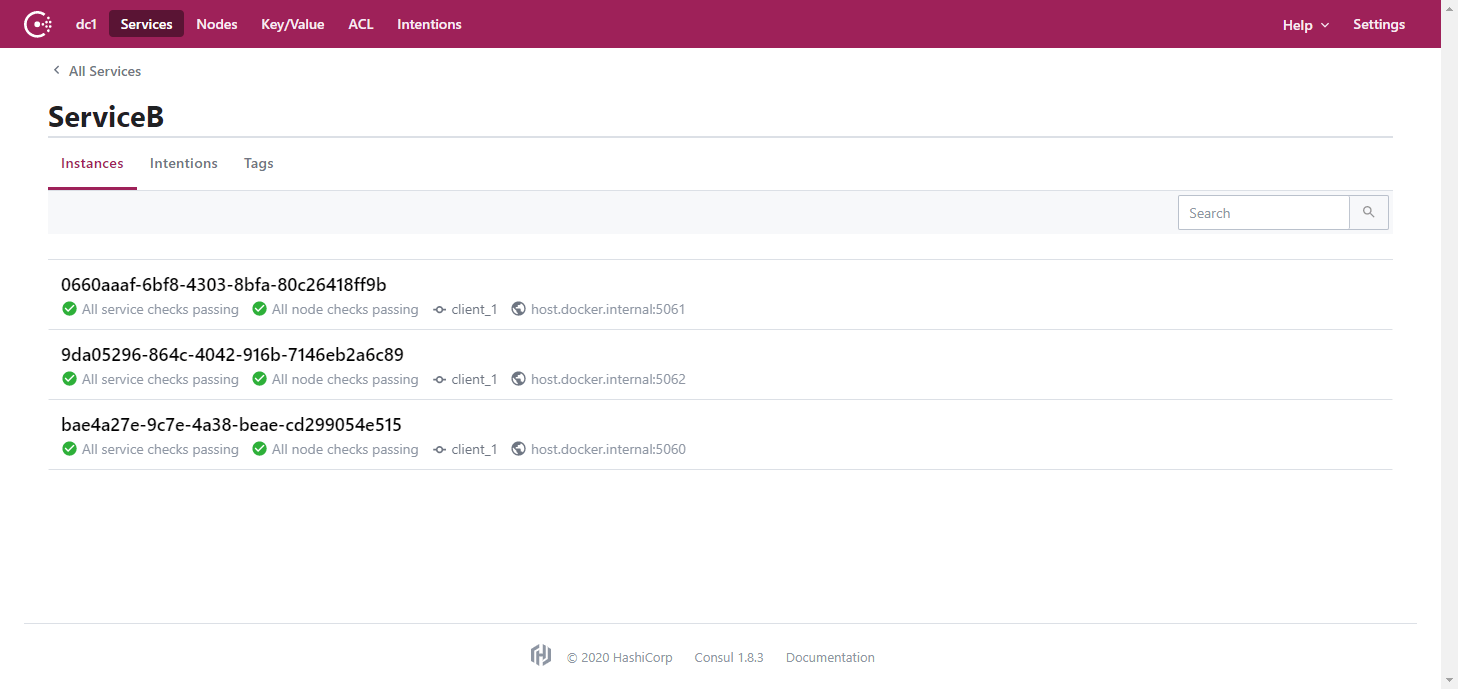Expand the Help dropdown menu
Screen dimensions: 1458x689
point(1305,25)
